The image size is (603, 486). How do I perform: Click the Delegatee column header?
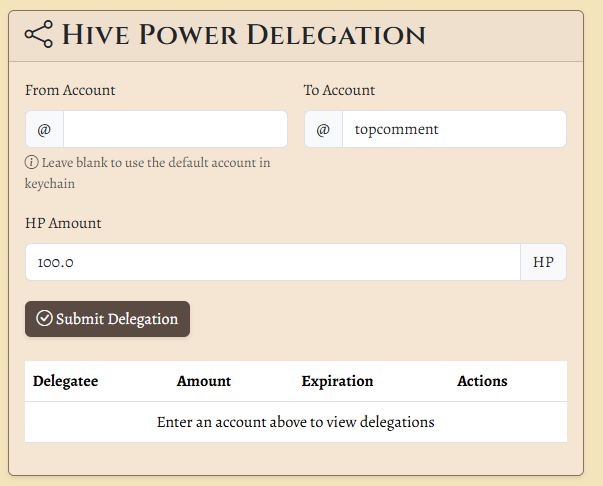click(x=65, y=381)
